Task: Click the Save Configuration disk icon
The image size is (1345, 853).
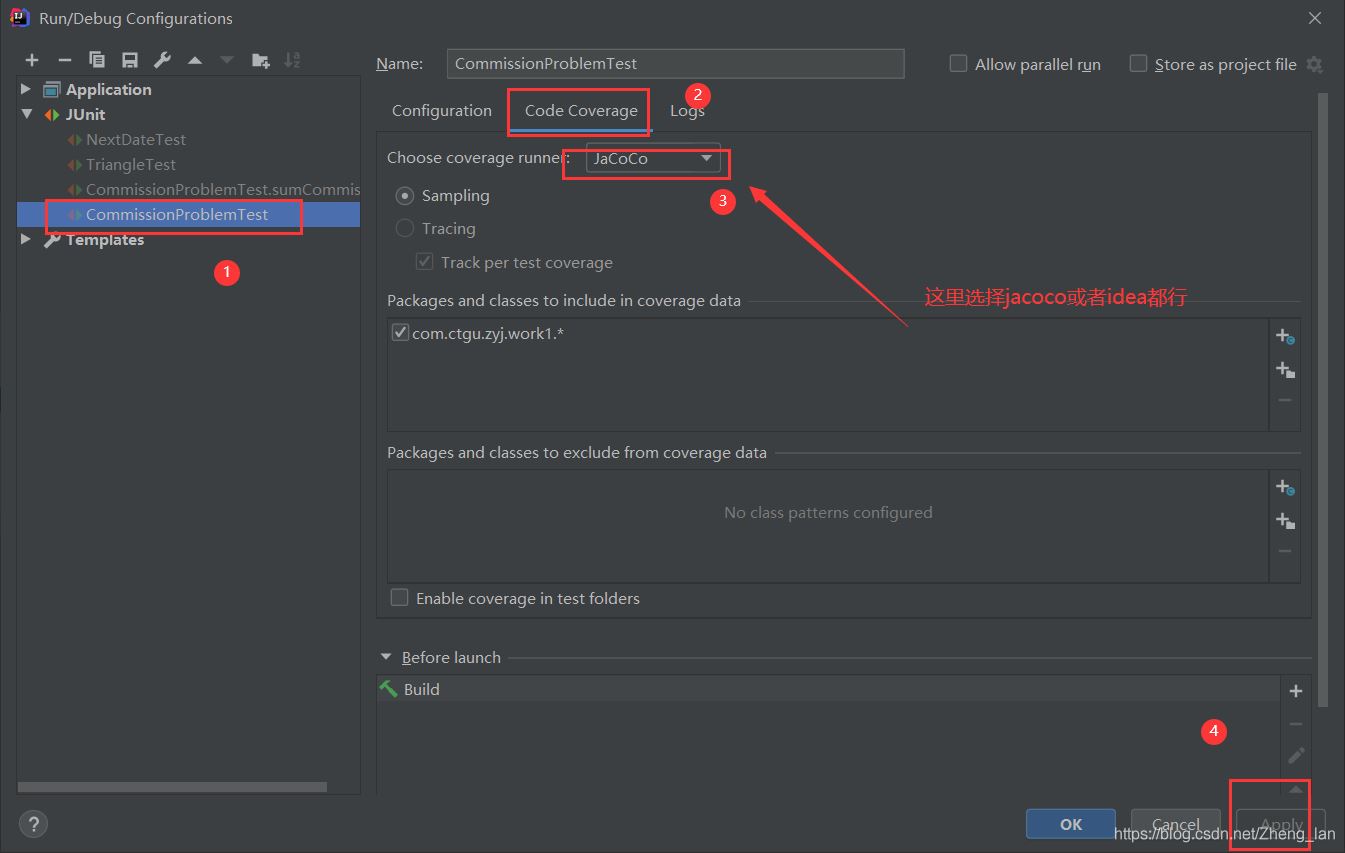Action: (x=129, y=61)
